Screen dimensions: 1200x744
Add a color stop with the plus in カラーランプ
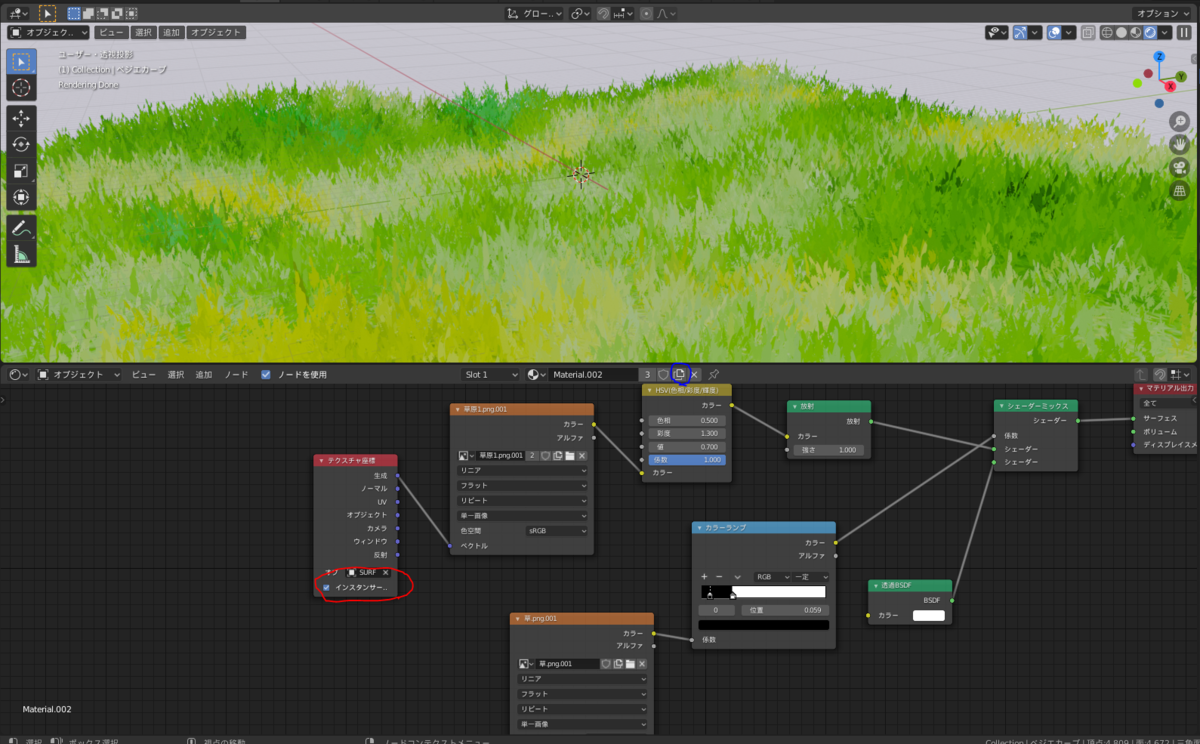[x=704, y=576]
